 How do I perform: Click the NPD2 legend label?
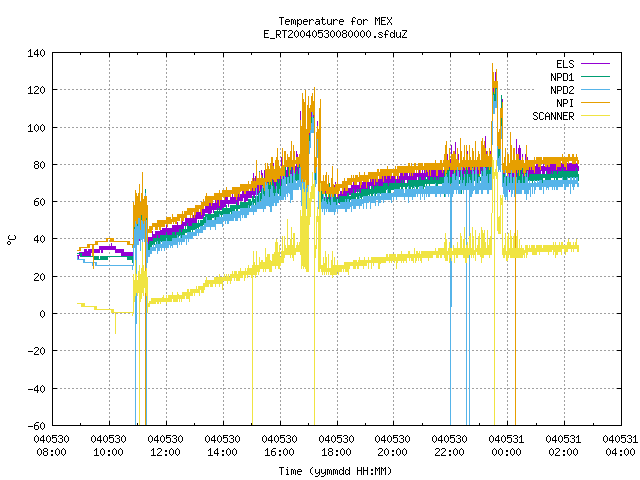[562, 90]
